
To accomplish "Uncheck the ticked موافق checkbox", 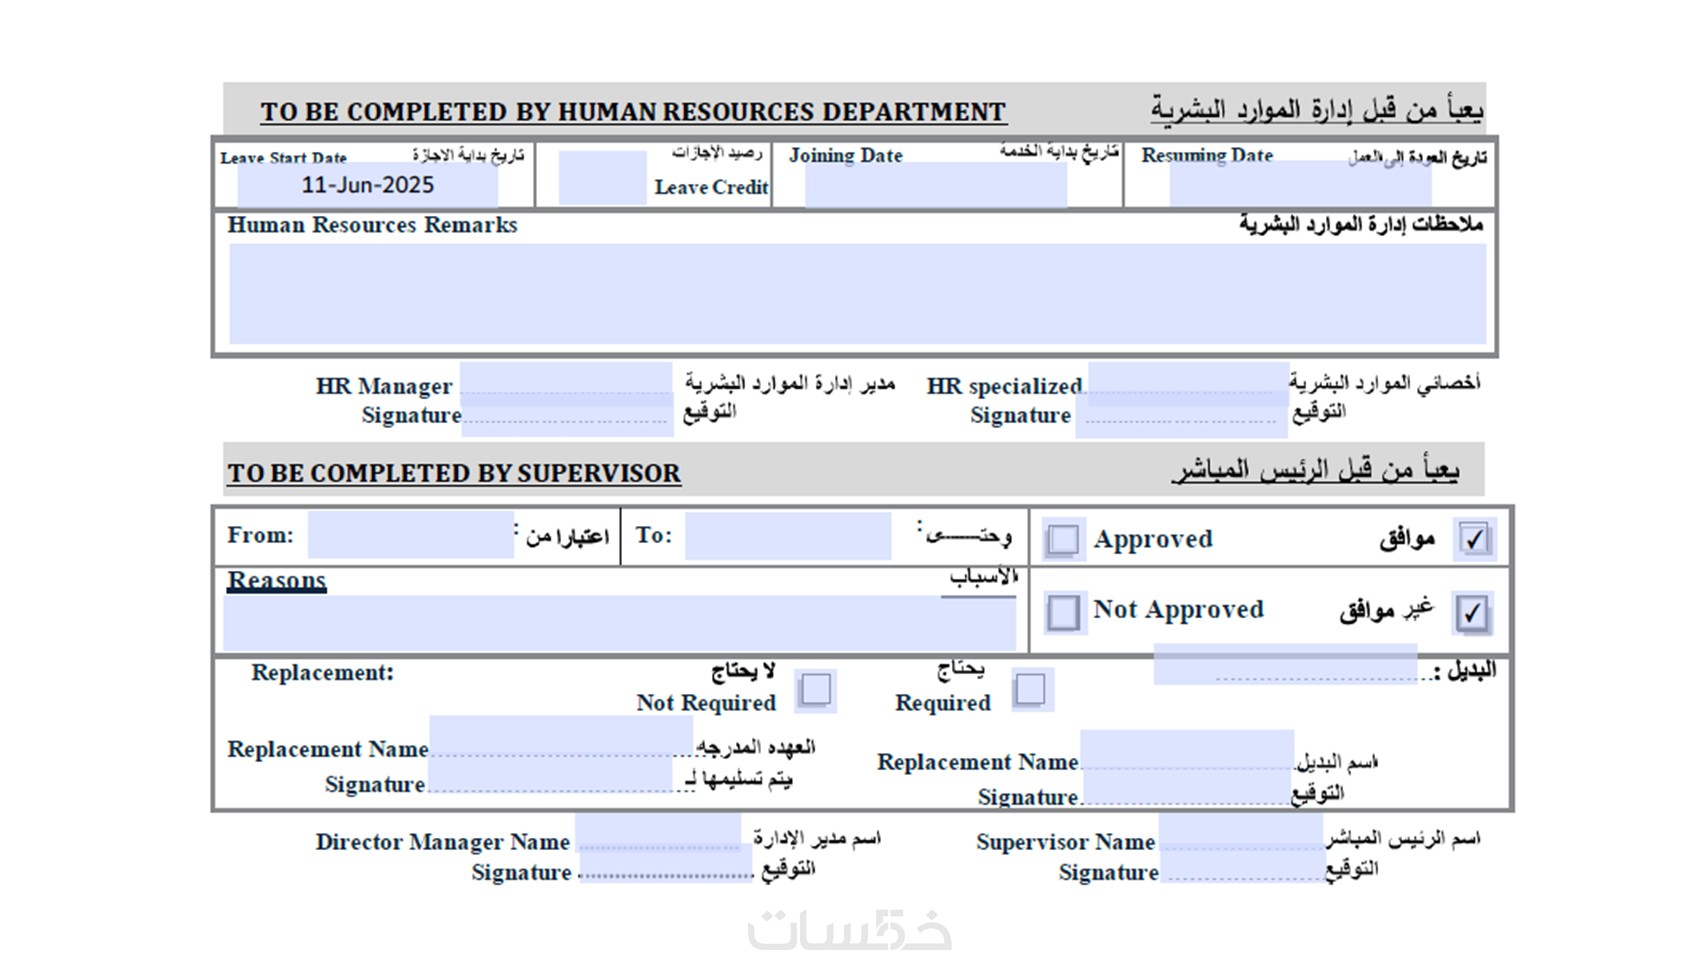I will click(1474, 539).
